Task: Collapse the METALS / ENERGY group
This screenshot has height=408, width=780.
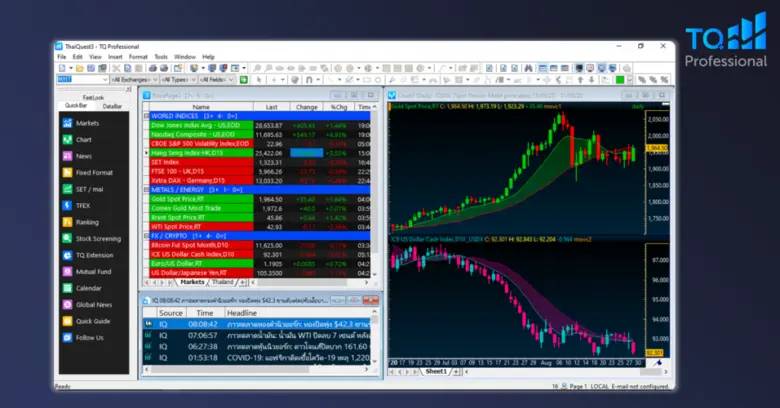Action: pyautogui.click(x=146, y=188)
